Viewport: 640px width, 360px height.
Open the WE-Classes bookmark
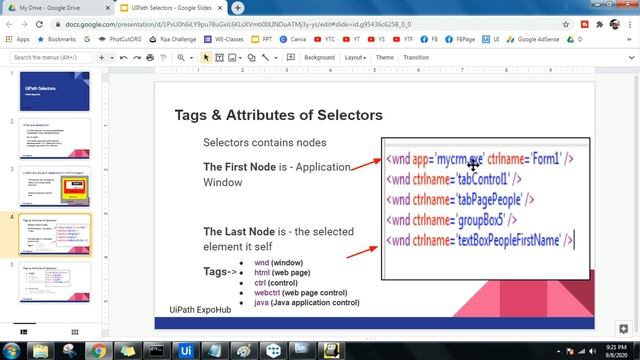pyautogui.click(x=224, y=39)
